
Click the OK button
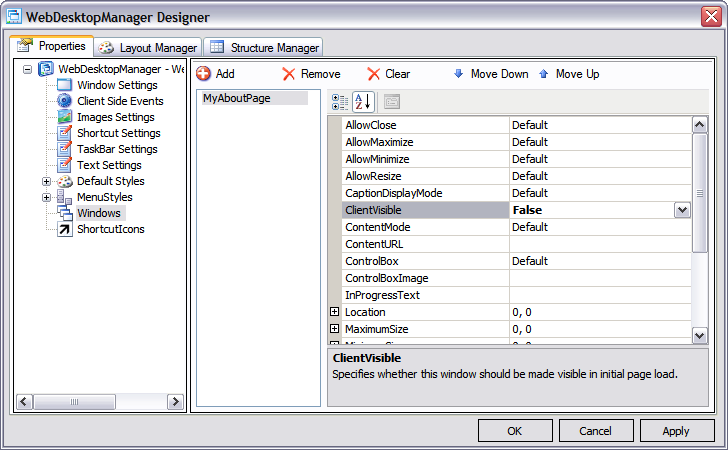click(x=515, y=431)
